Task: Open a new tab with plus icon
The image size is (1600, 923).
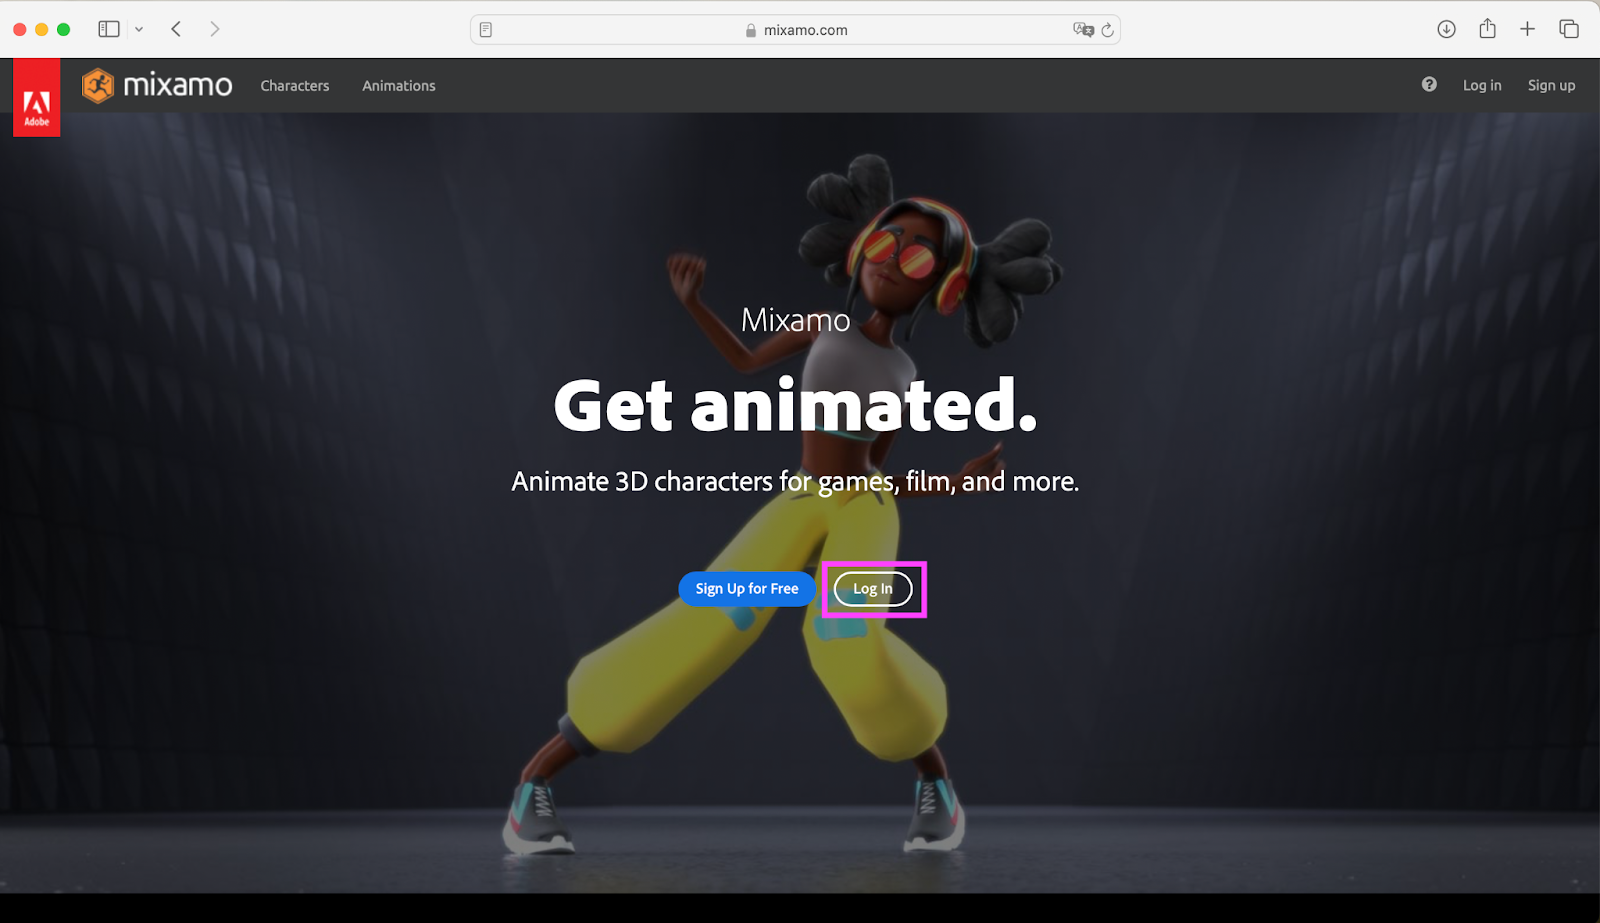Action: tap(1527, 29)
